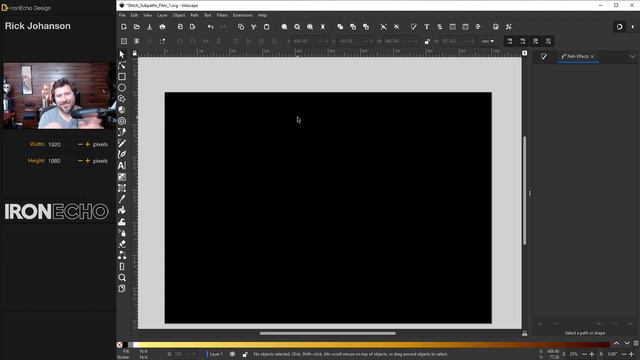
Task: Click the Open document icon
Action: pos(137,27)
